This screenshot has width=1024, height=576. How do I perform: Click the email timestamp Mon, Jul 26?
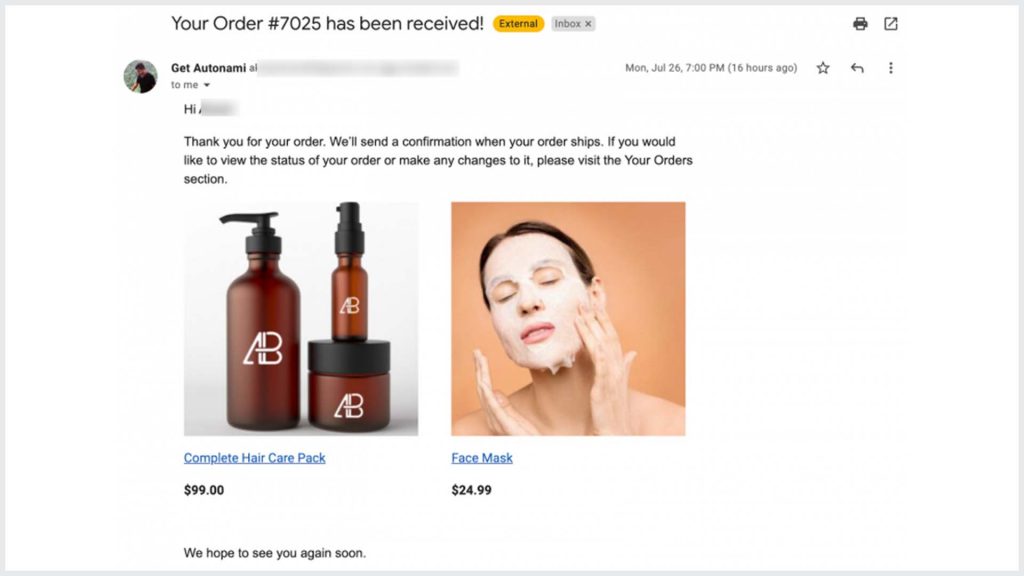click(x=711, y=68)
